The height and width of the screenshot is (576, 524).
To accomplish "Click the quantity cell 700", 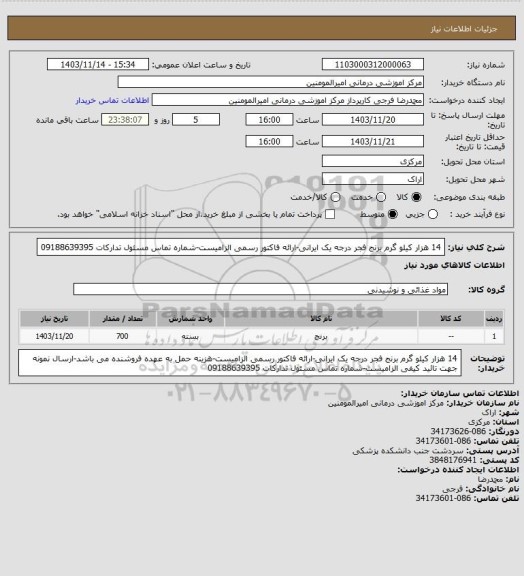I will click(x=122, y=336).
